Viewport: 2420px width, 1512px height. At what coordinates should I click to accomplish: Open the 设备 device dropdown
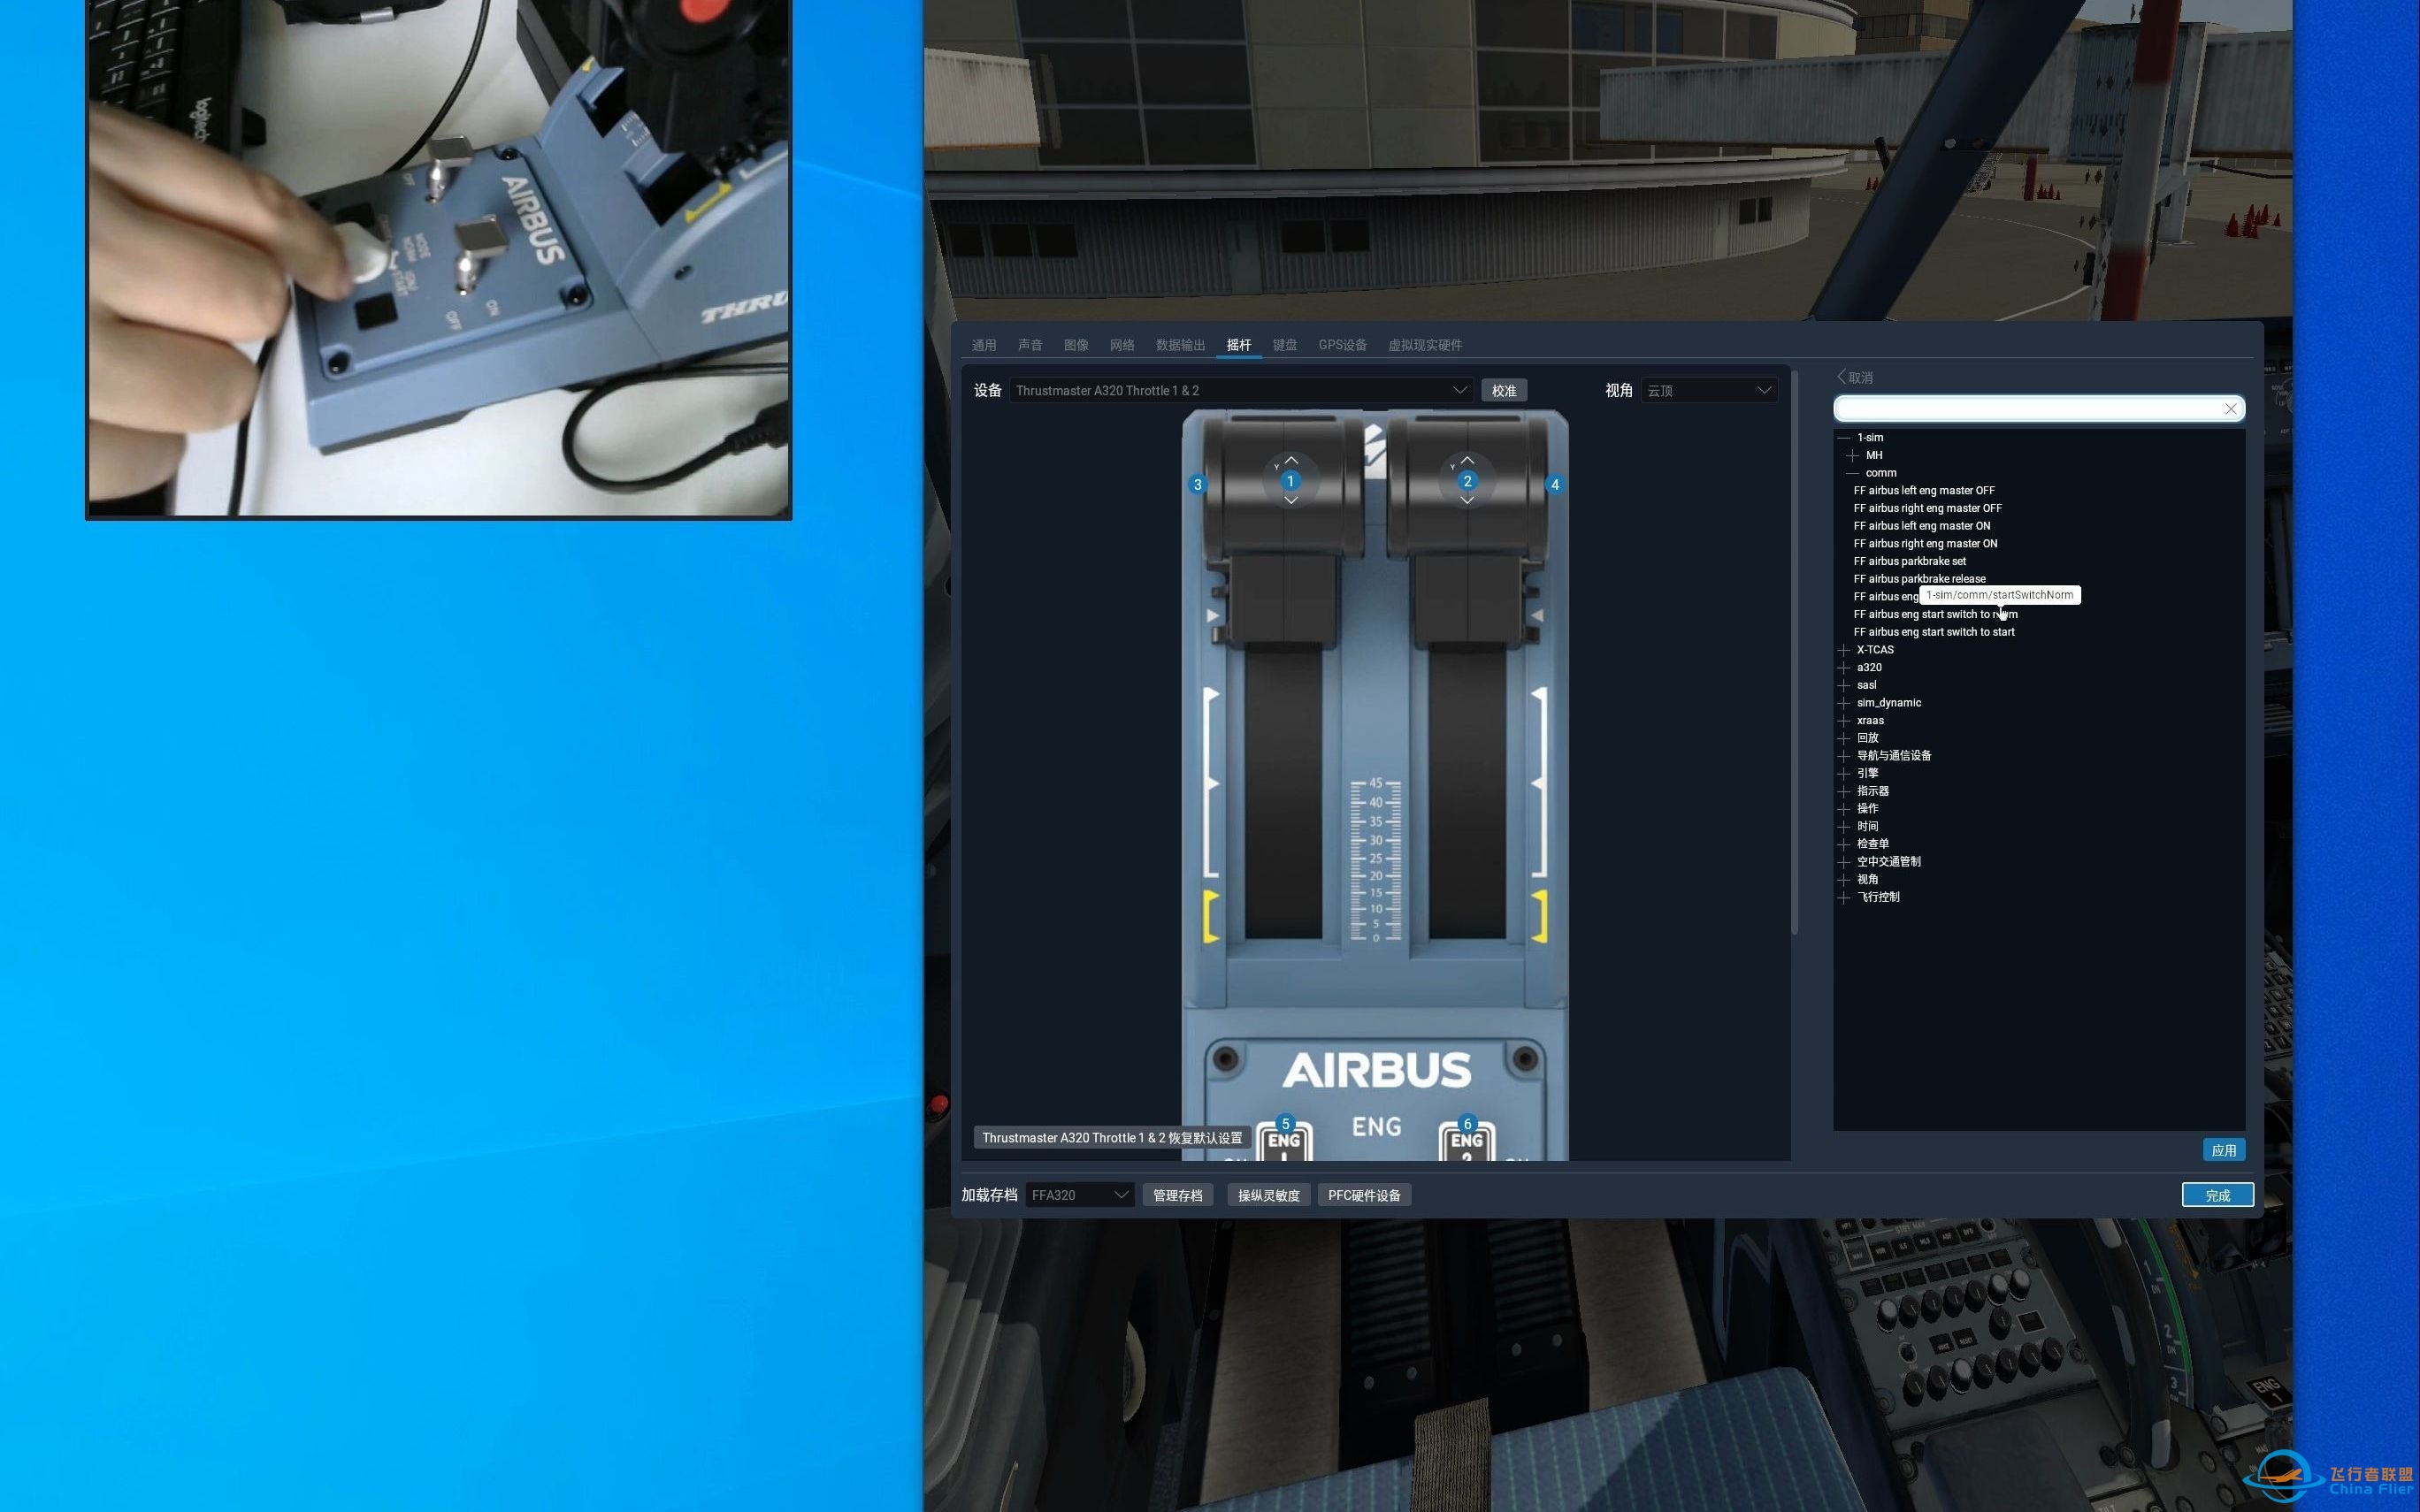pyautogui.click(x=1241, y=391)
